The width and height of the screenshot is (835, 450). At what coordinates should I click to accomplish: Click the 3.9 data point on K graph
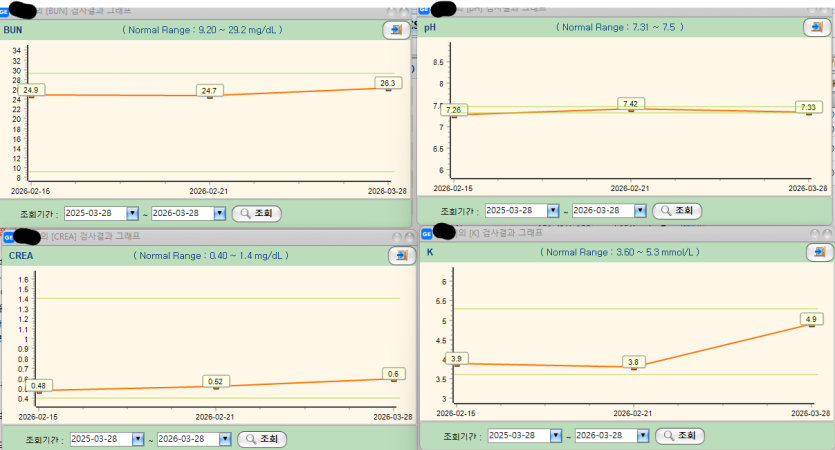pos(456,358)
